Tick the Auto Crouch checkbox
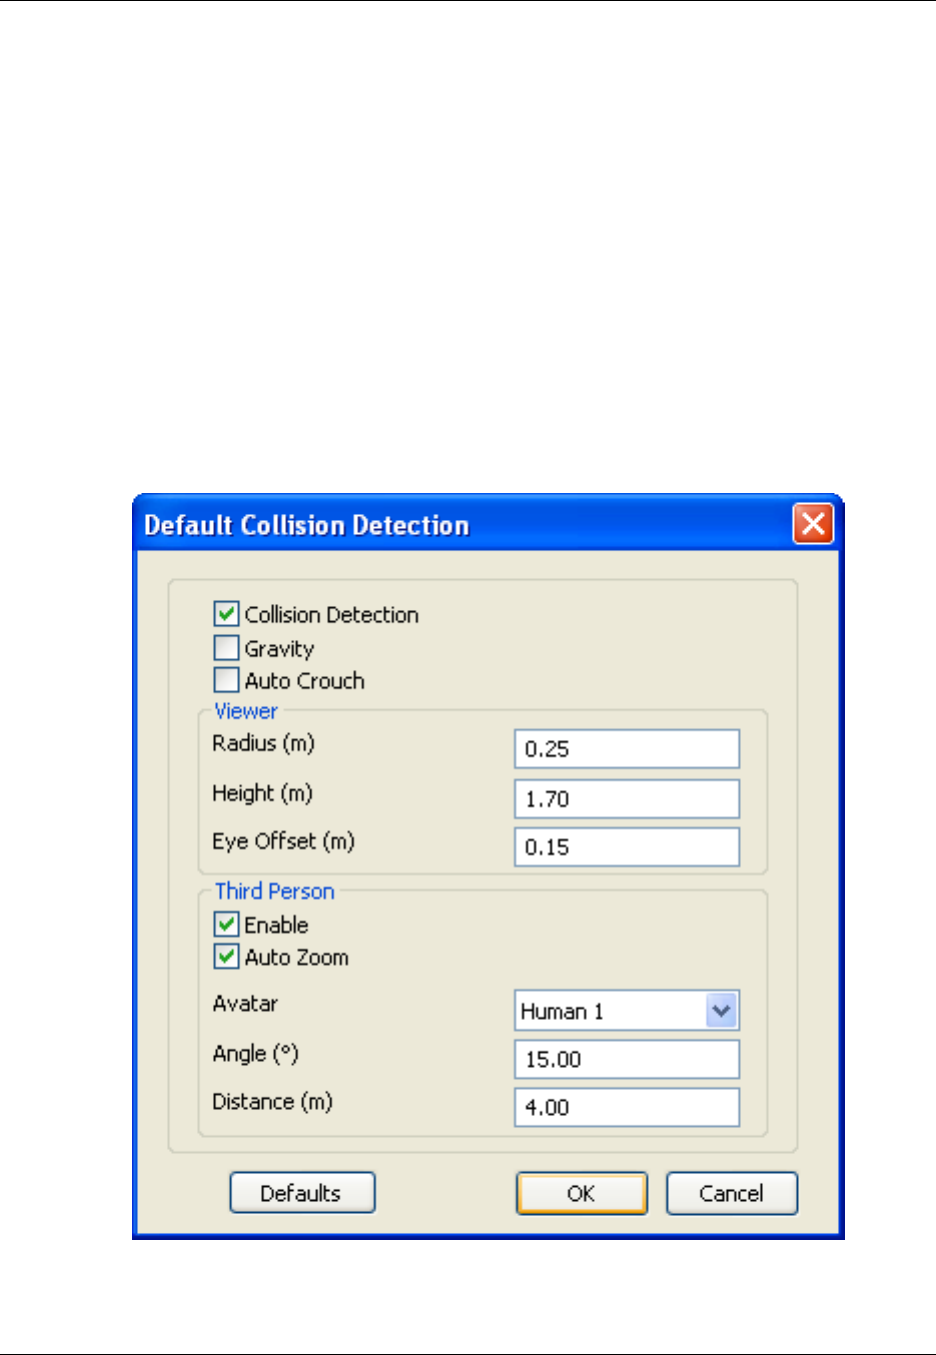Screen dimensions: 936x1355 point(226,680)
